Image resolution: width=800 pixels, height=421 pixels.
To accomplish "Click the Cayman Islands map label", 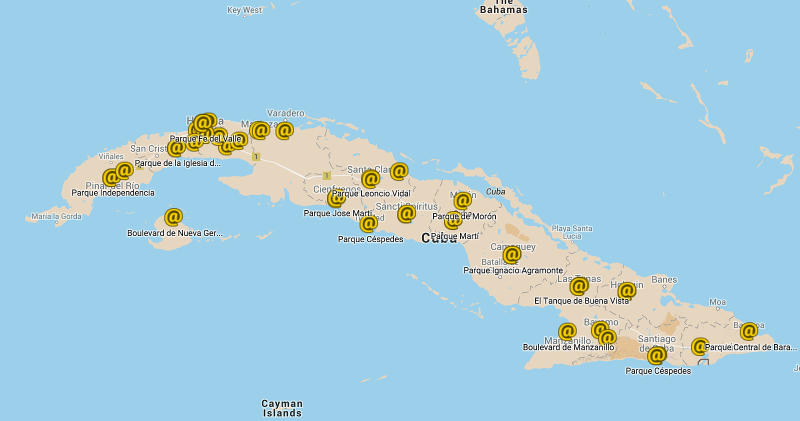I will tap(282, 408).
